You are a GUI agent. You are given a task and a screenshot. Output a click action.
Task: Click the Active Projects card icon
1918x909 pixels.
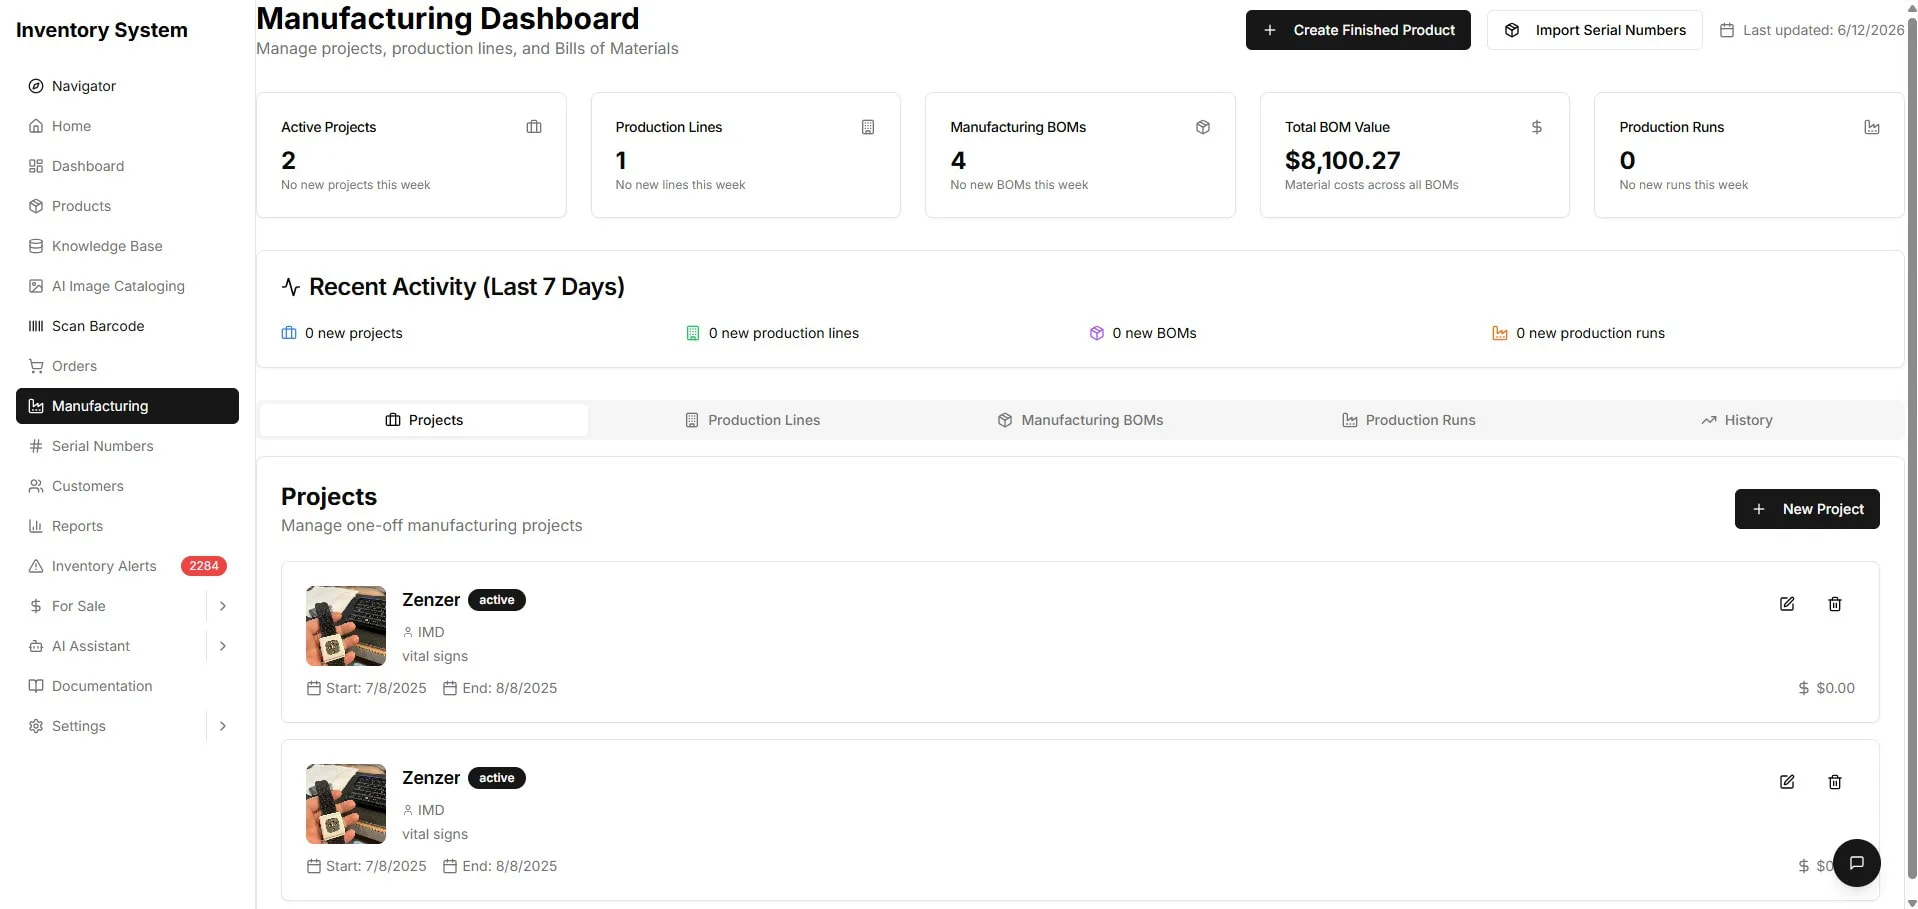click(x=534, y=127)
